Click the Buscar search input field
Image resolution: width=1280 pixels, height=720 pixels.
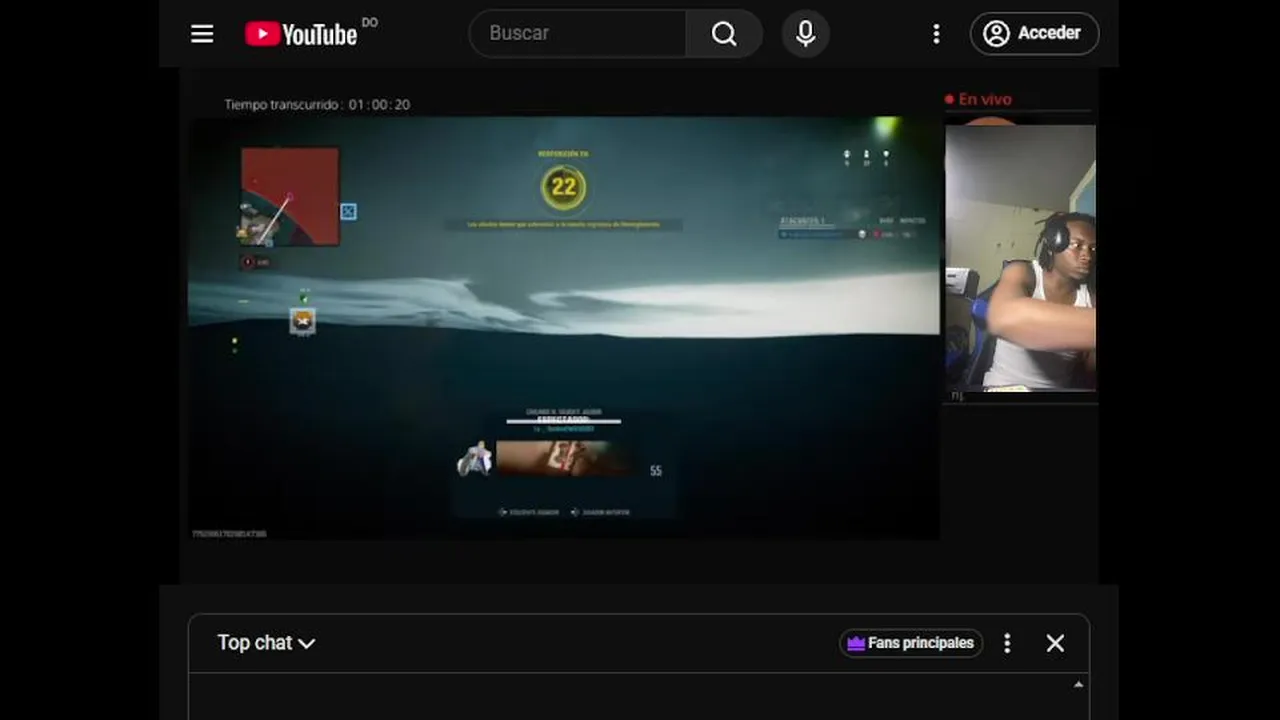(578, 33)
